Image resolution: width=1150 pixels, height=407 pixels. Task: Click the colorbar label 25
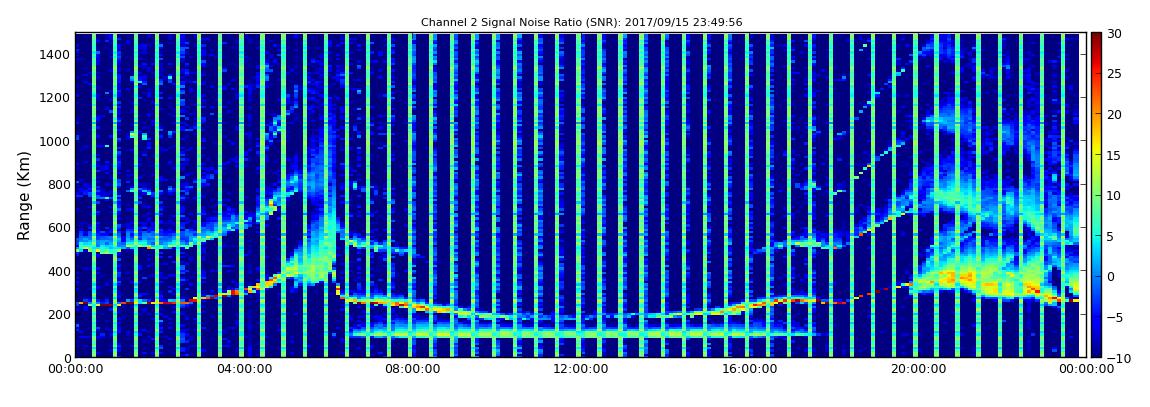[x=1115, y=73]
